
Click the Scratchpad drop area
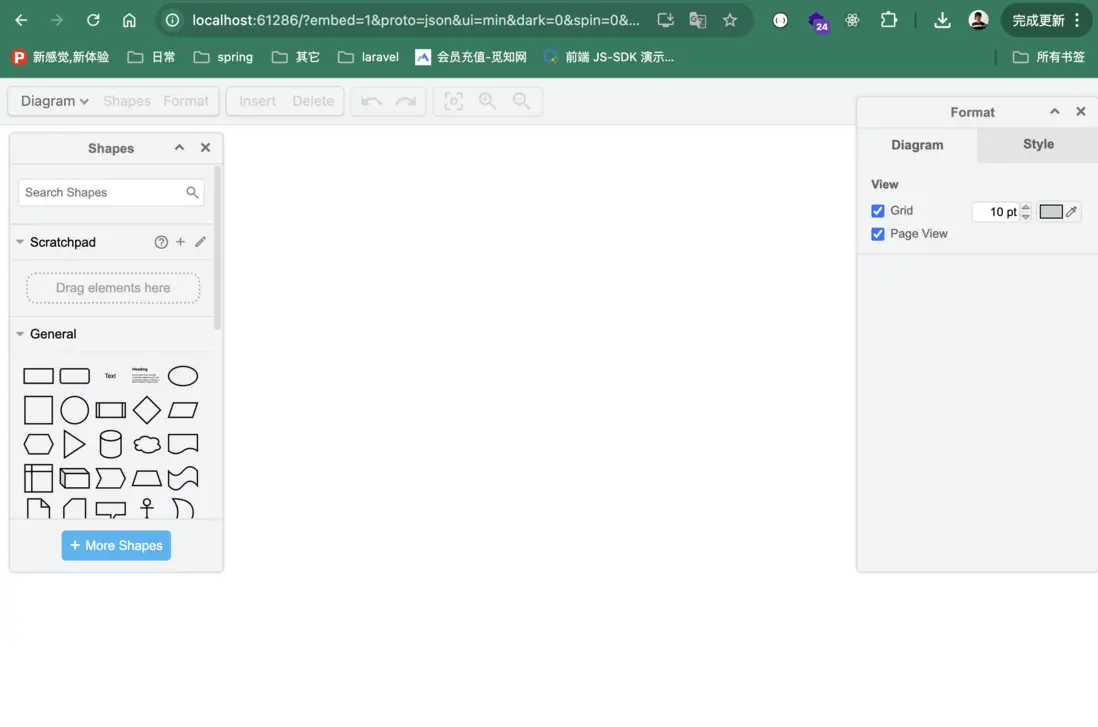(113, 288)
